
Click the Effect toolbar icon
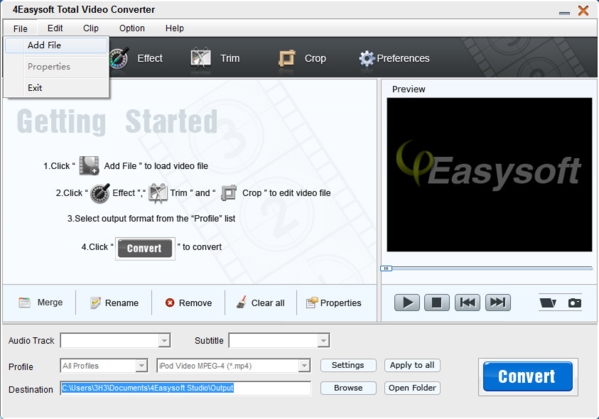[119, 58]
